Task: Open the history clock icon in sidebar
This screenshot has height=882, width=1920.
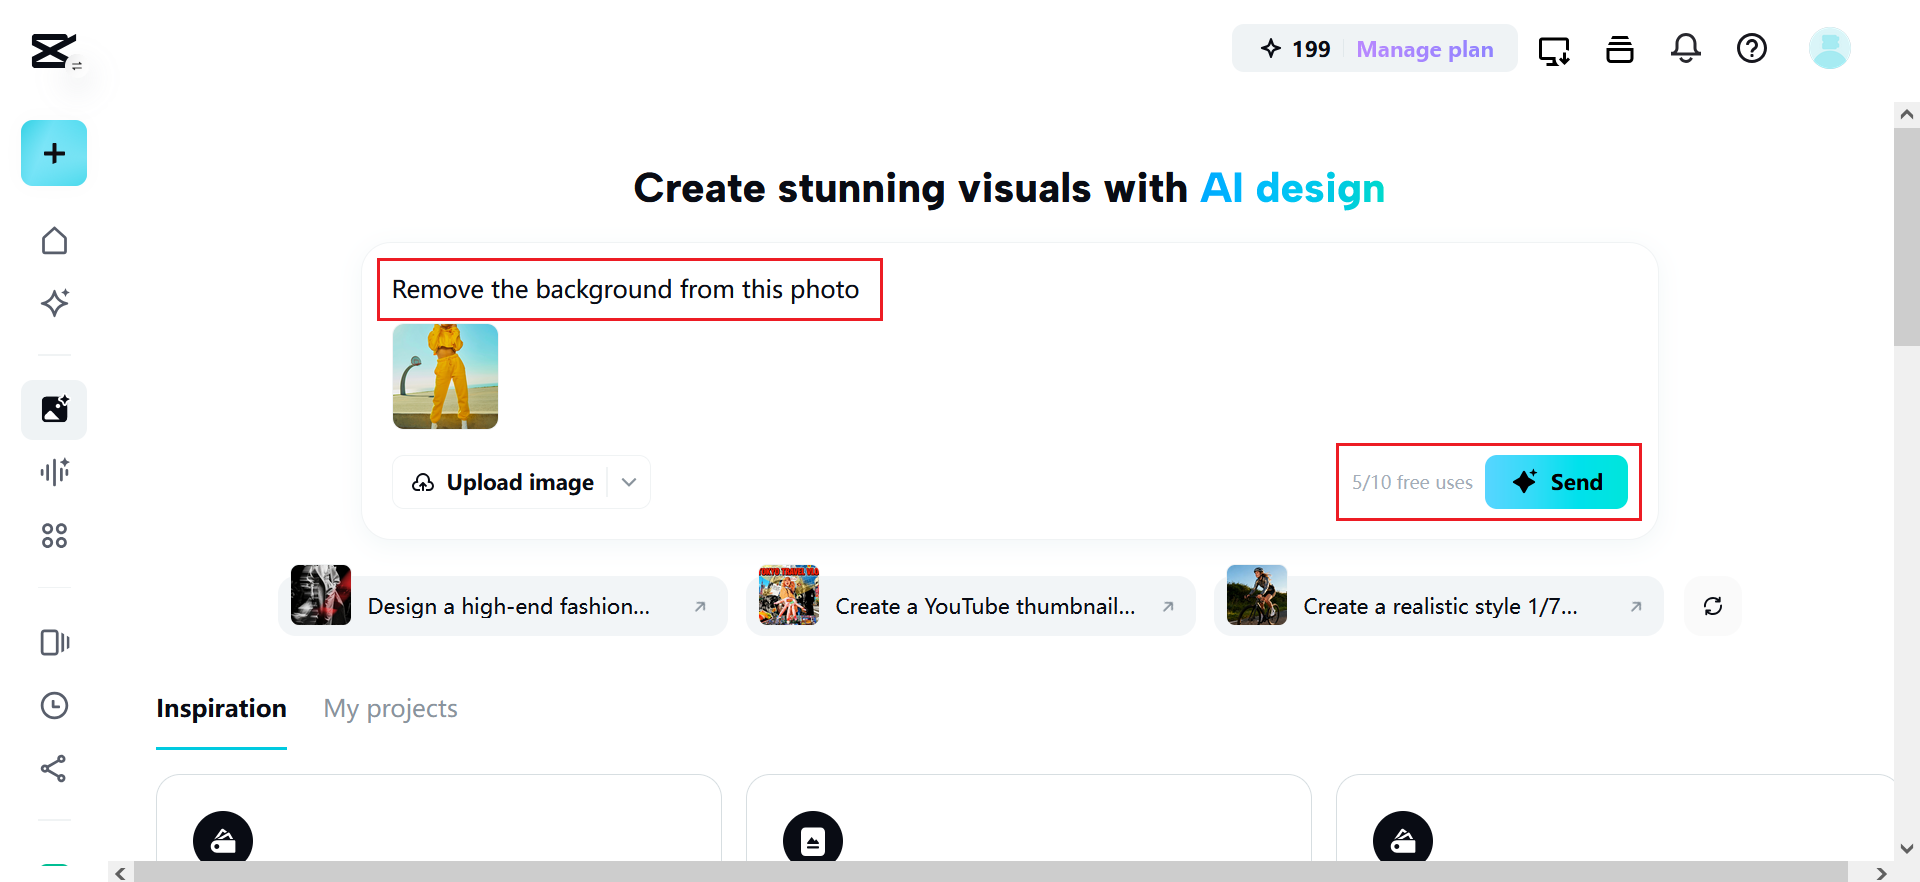Action: [54, 706]
